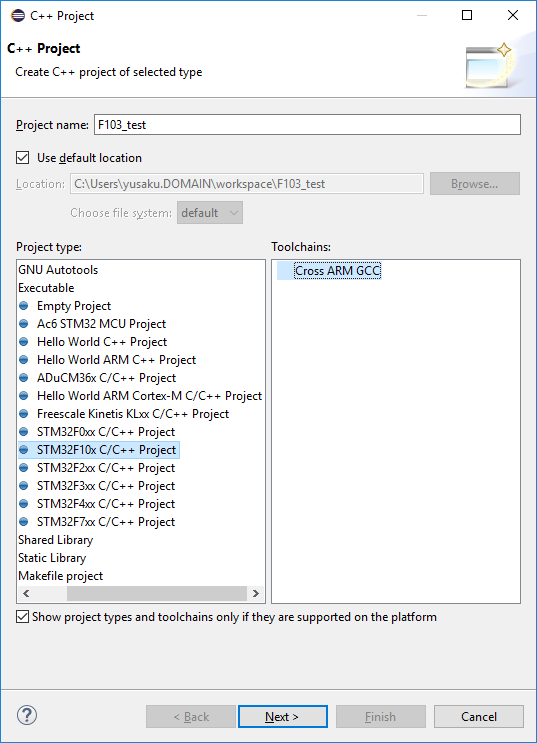Open the Choose file system dropdown
The width and height of the screenshot is (537, 743).
click(x=210, y=213)
